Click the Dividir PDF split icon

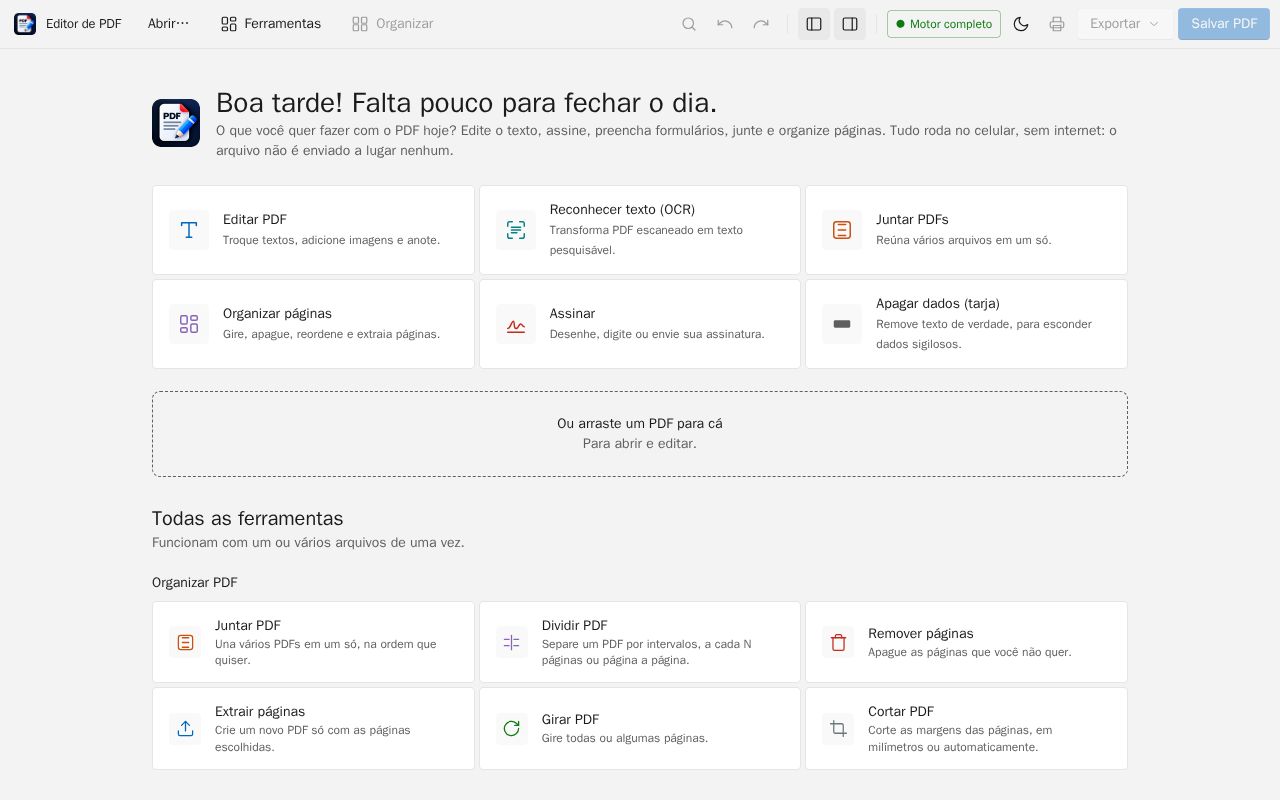(512, 642)
